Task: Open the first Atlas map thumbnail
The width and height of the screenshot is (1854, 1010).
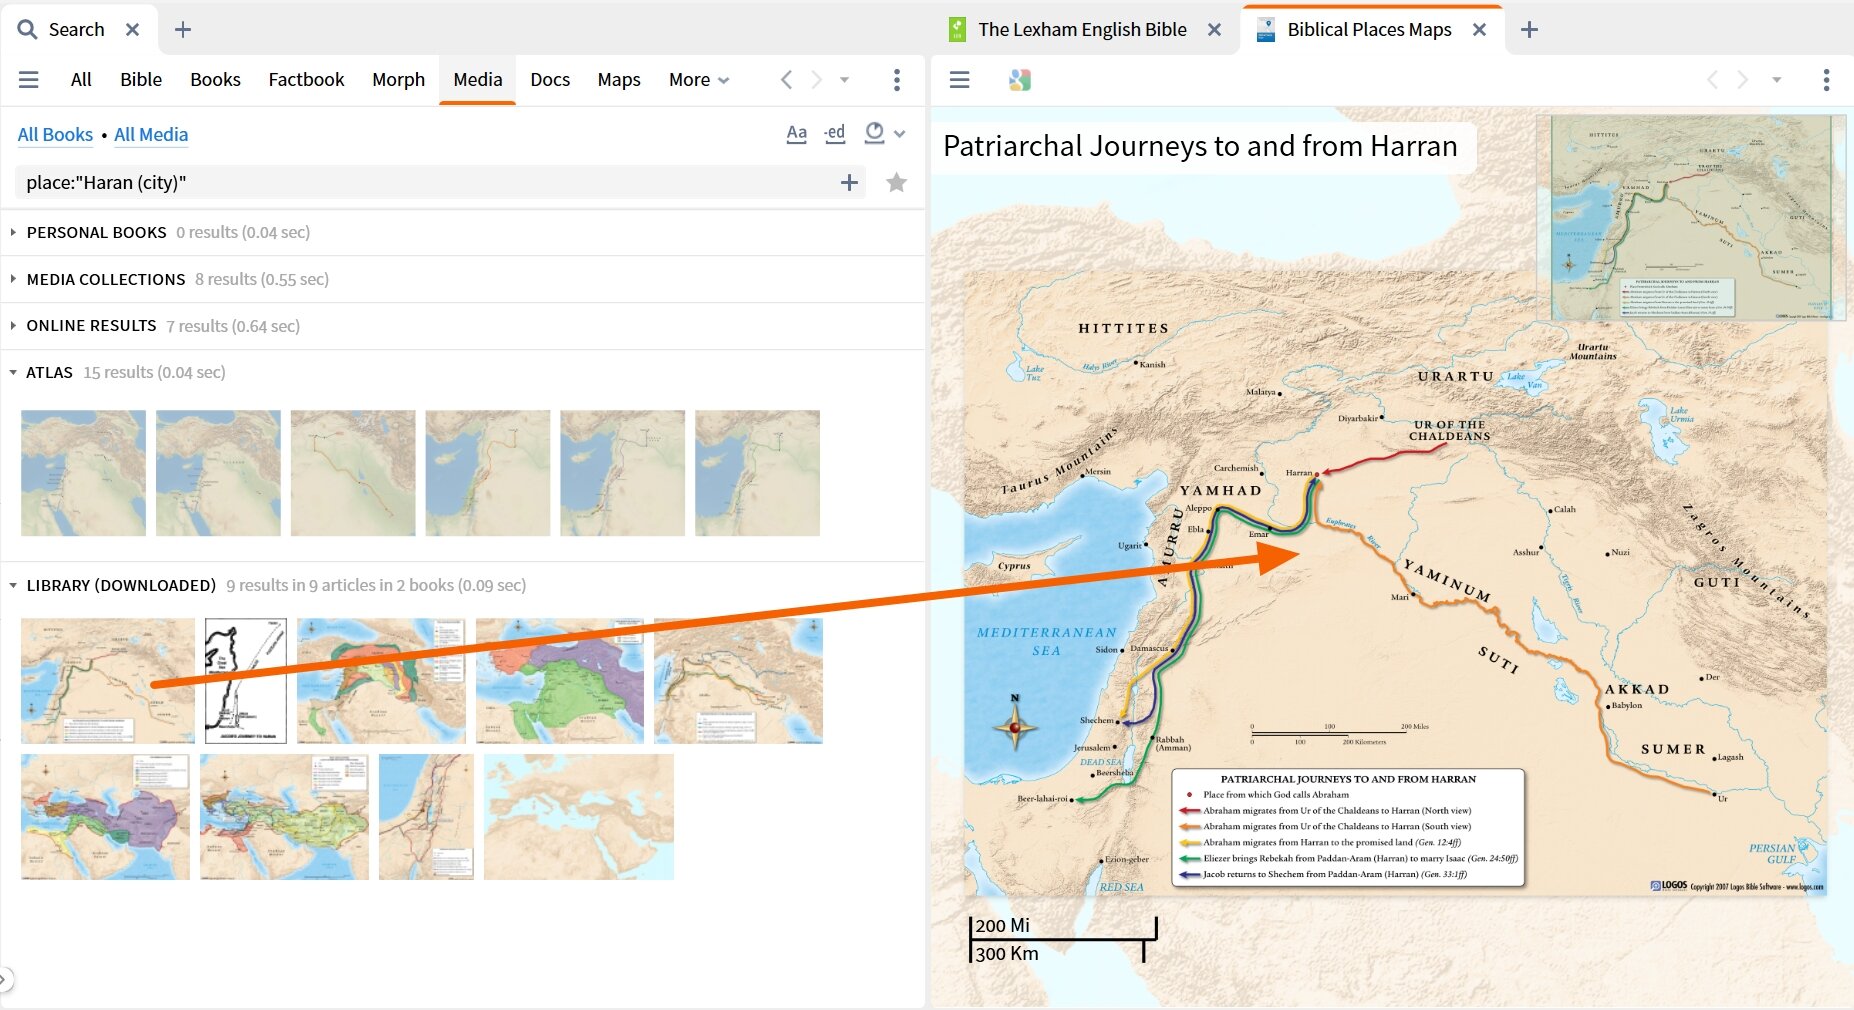Action: click(x=82, y=472)
